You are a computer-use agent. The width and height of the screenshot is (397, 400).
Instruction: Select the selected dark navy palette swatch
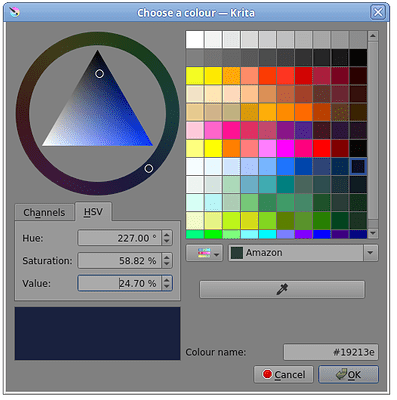click(x=358, y=166)
